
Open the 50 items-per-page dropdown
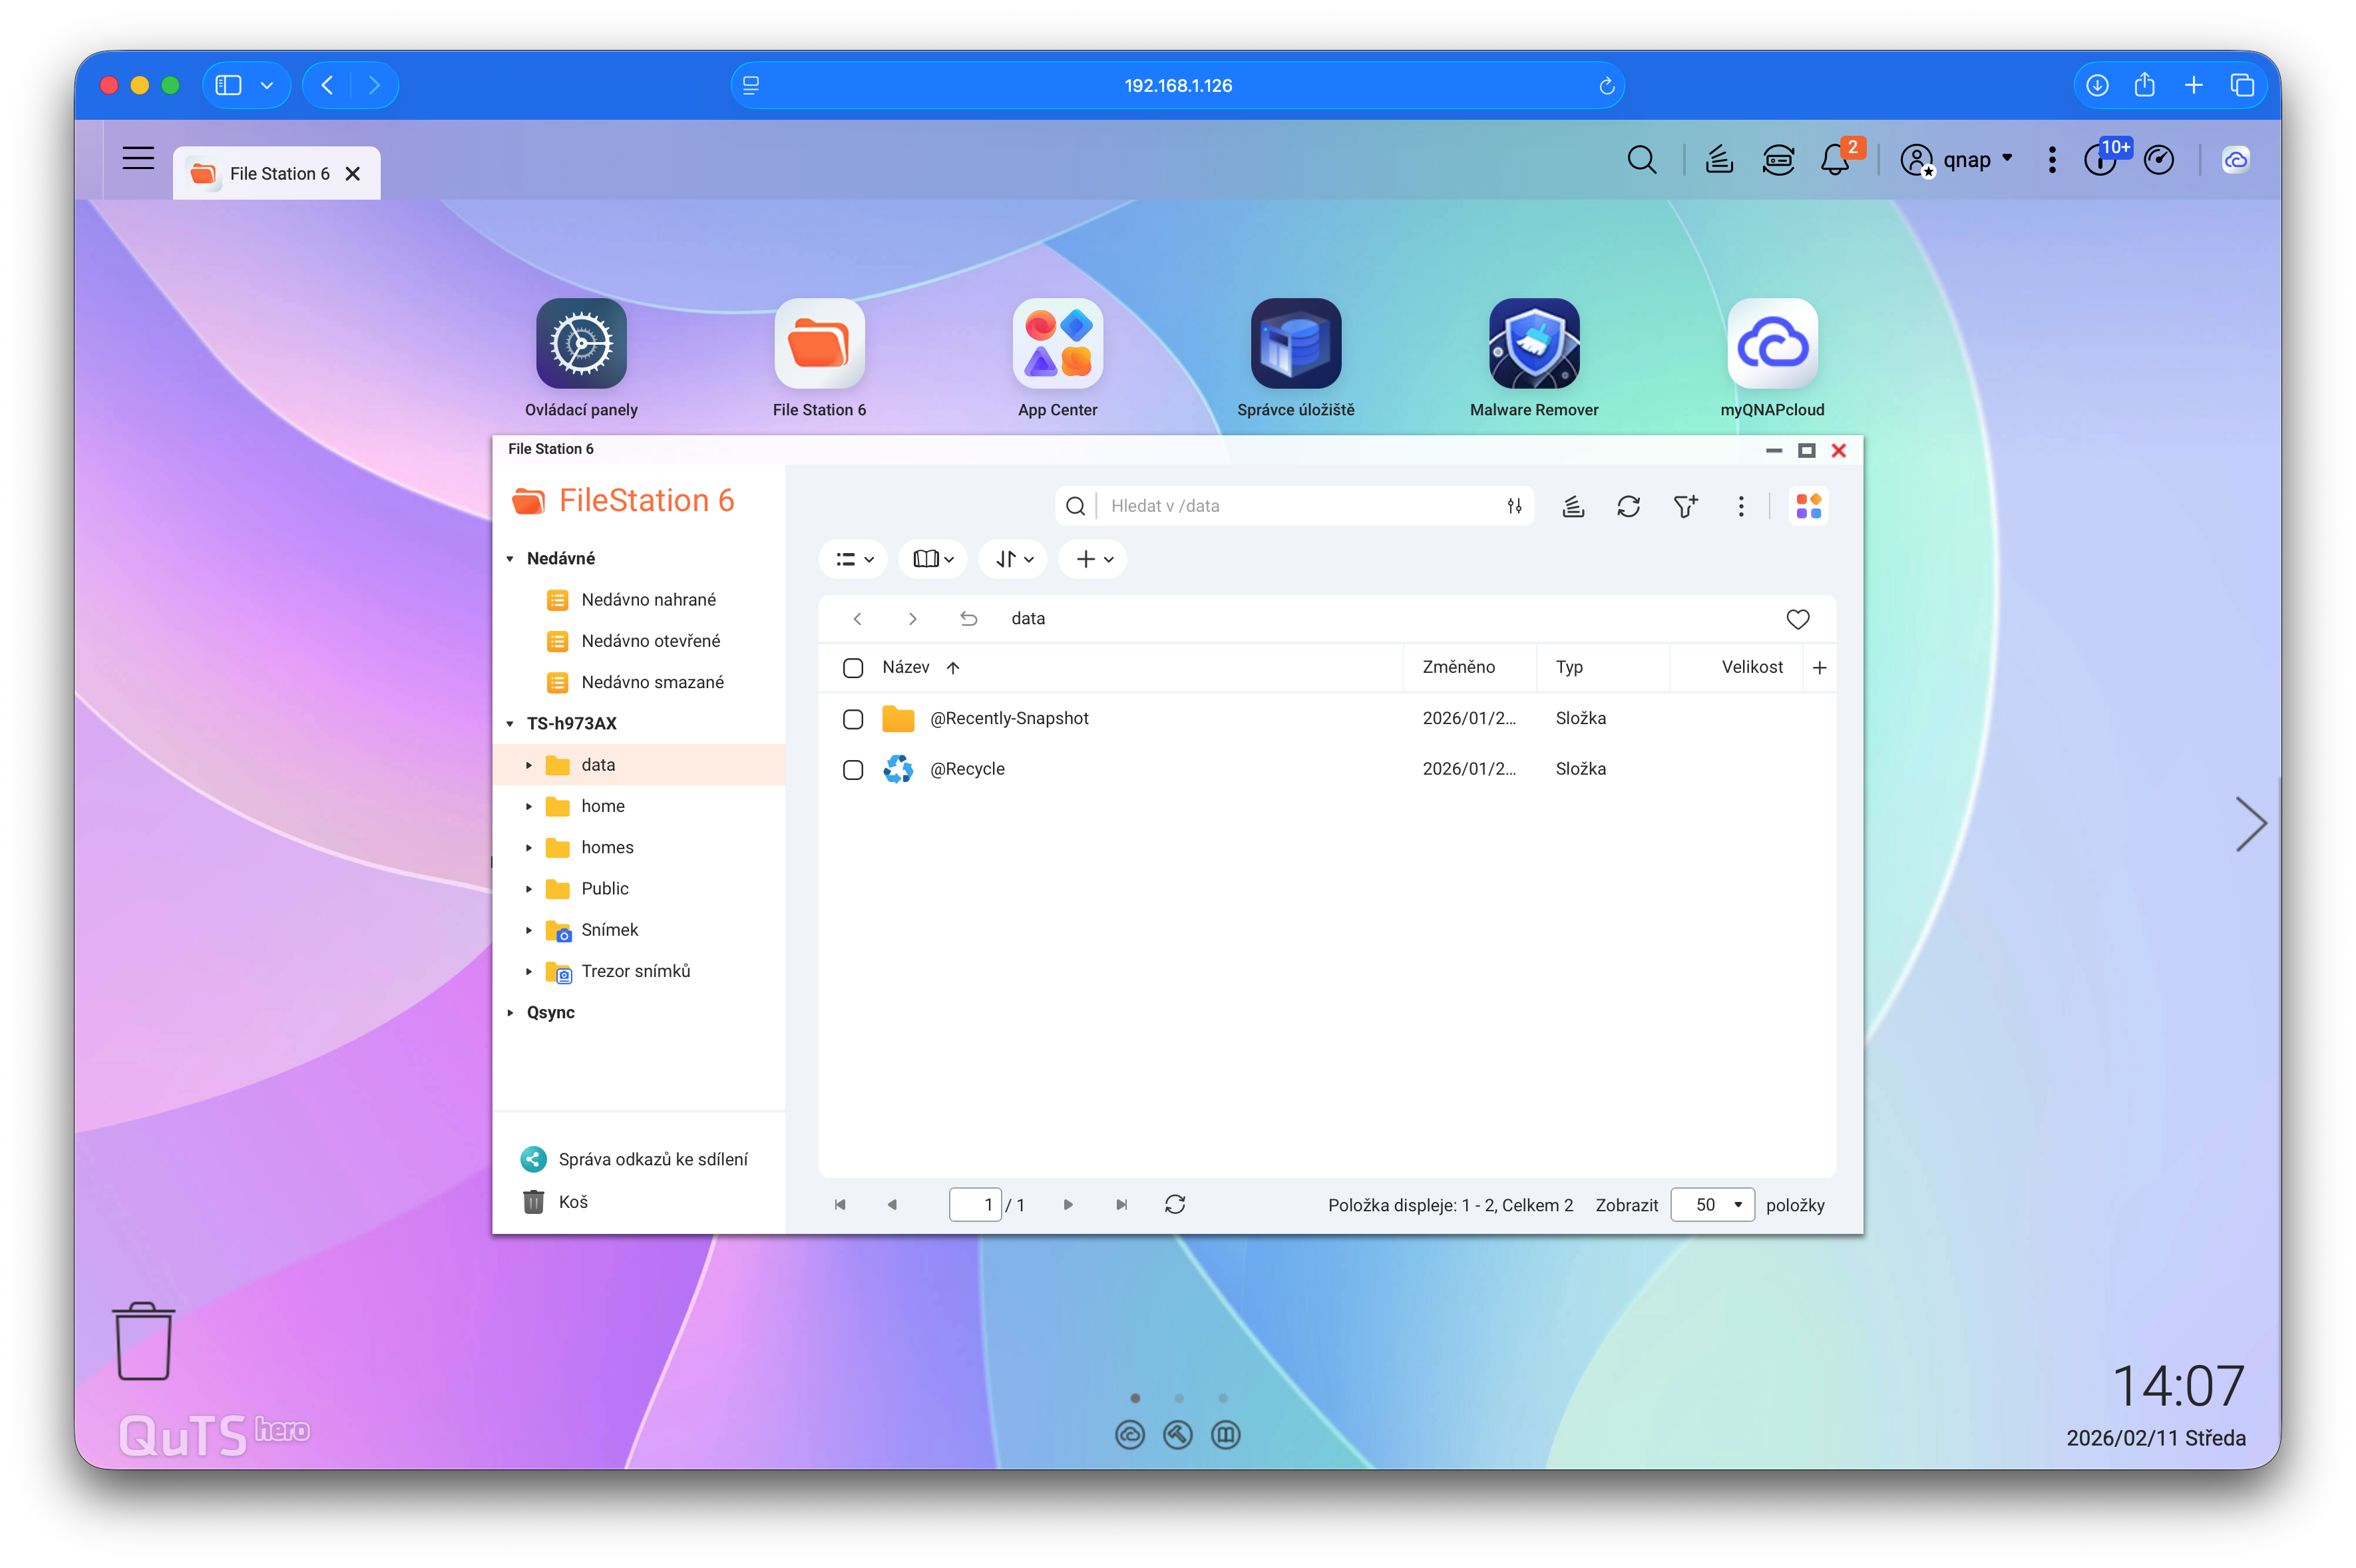pyautogui.click(x=1712, y=1205)
